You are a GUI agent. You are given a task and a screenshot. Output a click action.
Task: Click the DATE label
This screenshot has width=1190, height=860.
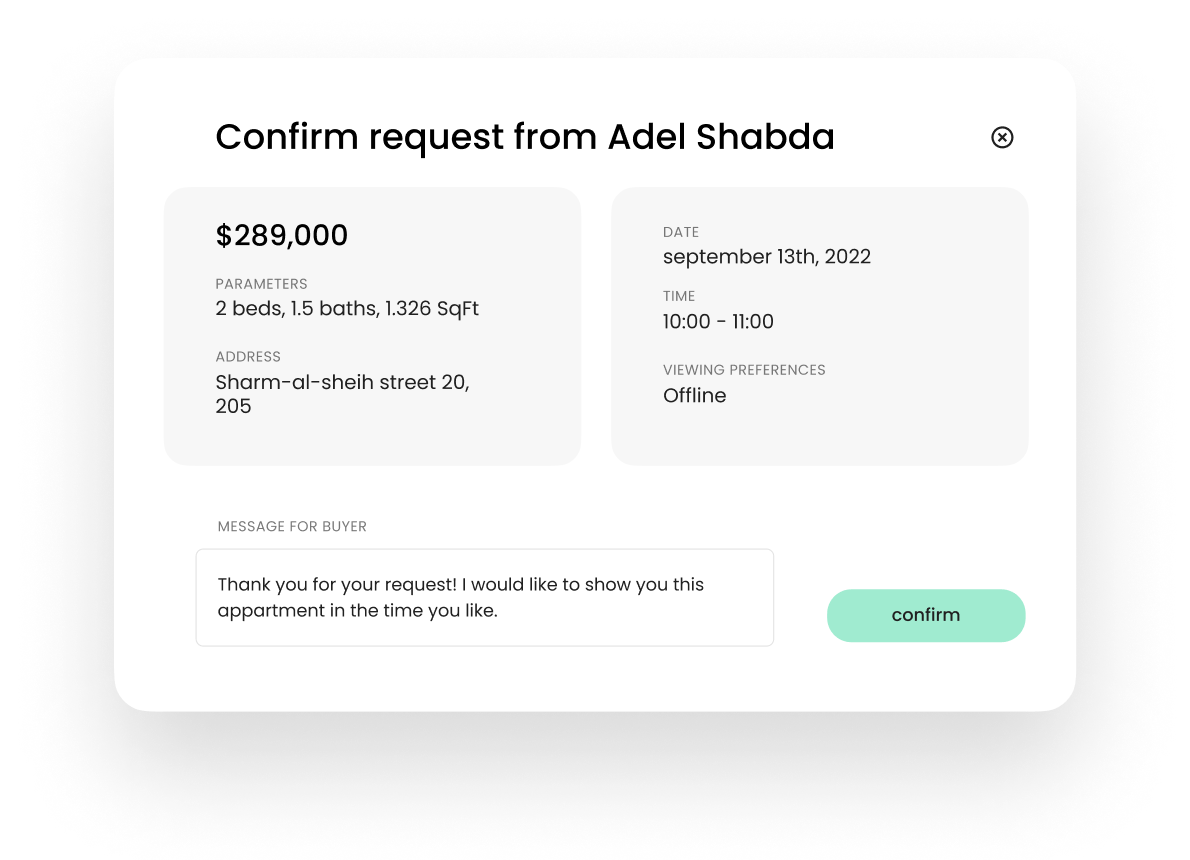click(x=681, y=232)
